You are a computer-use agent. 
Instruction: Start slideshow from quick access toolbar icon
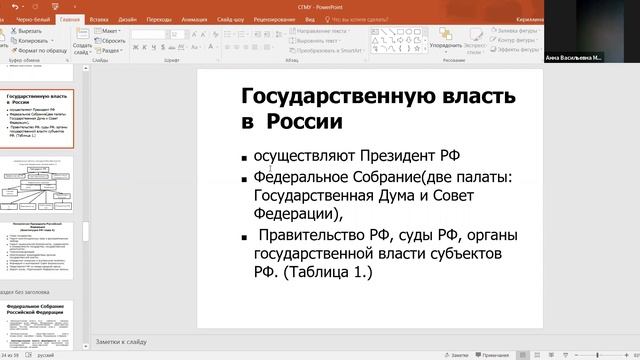(55, 7)
